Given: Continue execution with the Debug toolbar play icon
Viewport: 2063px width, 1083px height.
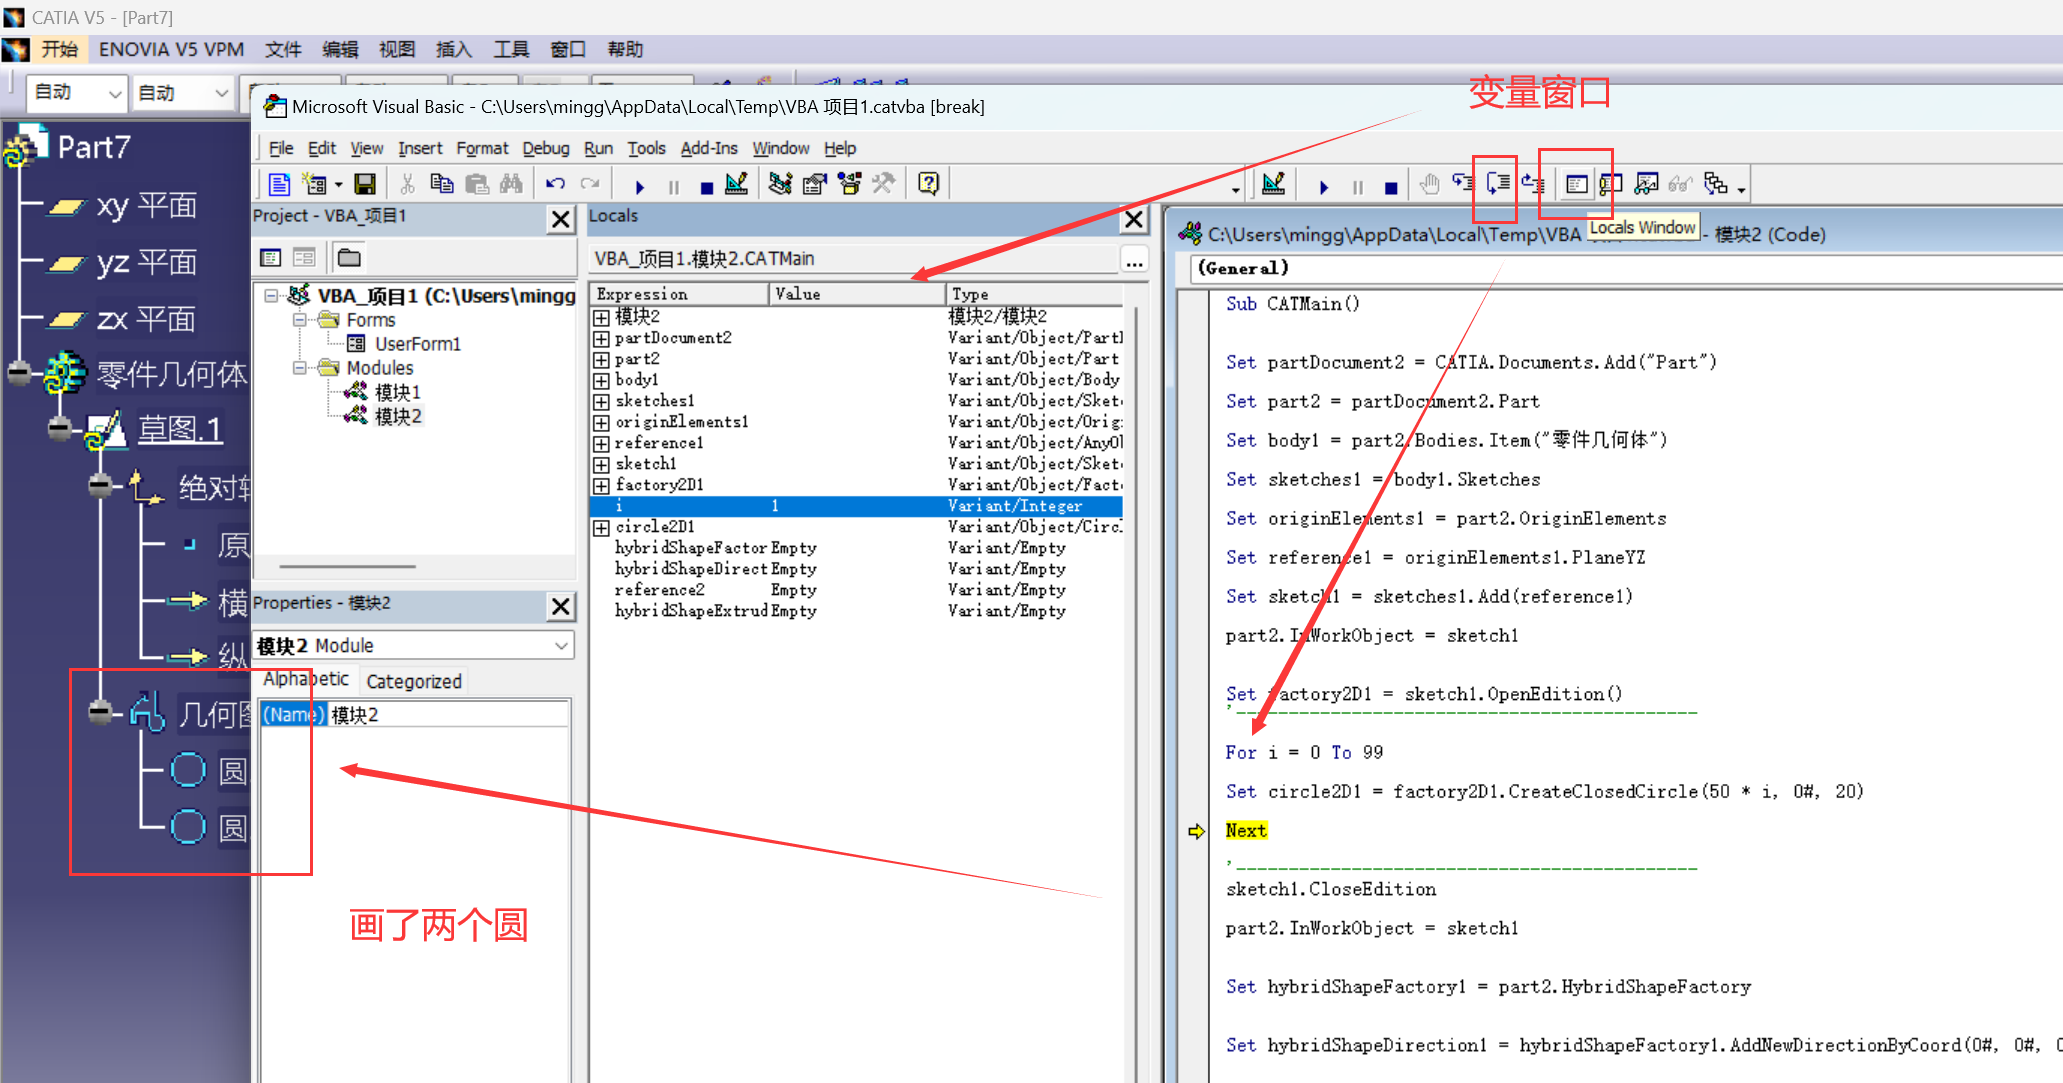Looking at the screenshot, I should pos(1324,186).
